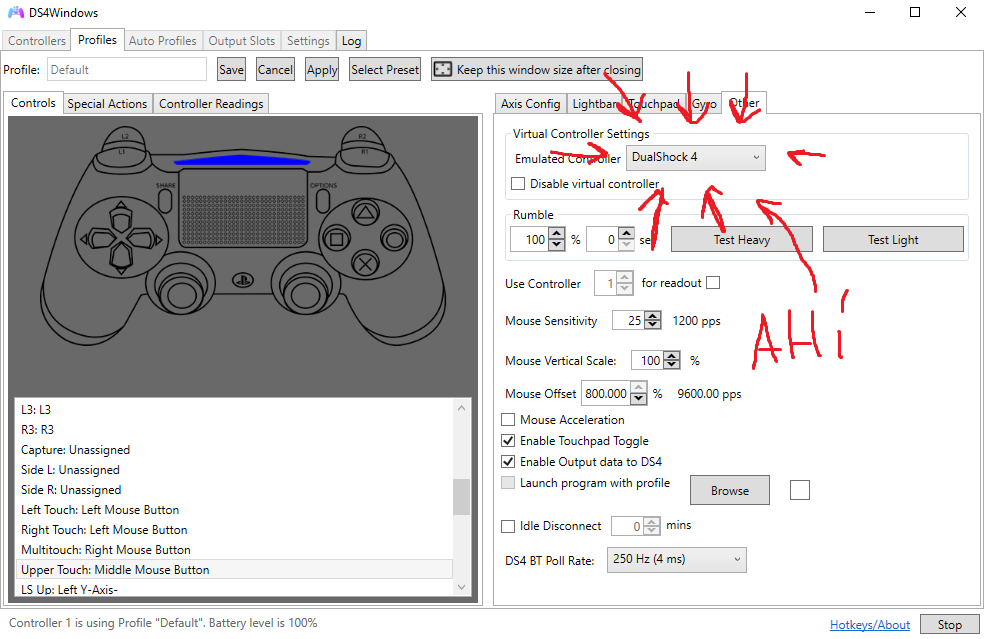Click the Mouse Offset value field
The width and height of the screenshot is (984, 639).
click(606, 394)
